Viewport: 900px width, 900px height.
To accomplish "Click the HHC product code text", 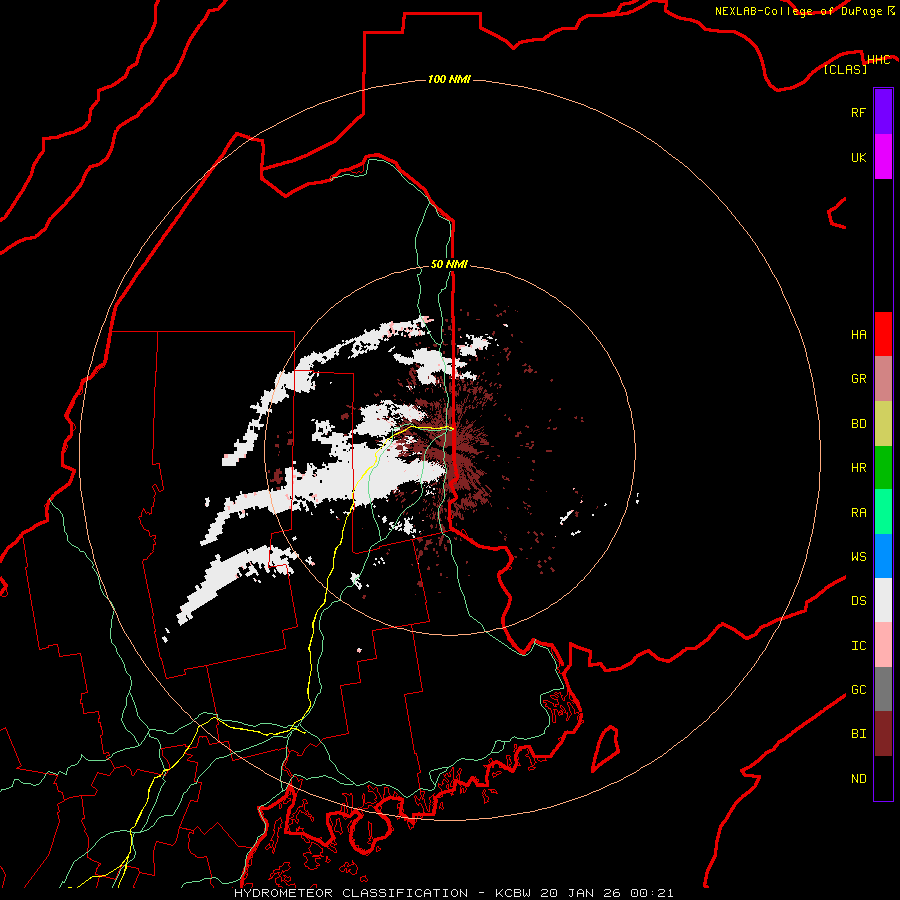I will (878, 60).
